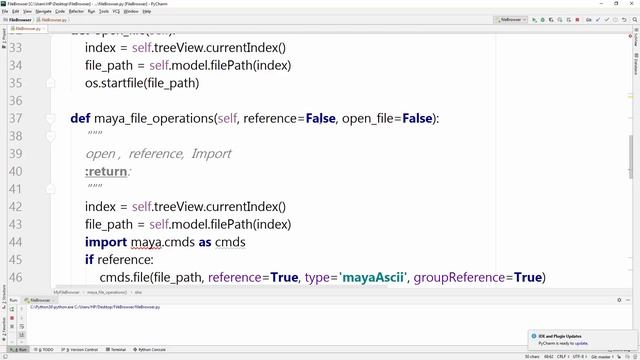Image resolution: width=640 pixels, height=360 pixels.
Task: Open the Terminal tool window tab
Action: point(116,350)
